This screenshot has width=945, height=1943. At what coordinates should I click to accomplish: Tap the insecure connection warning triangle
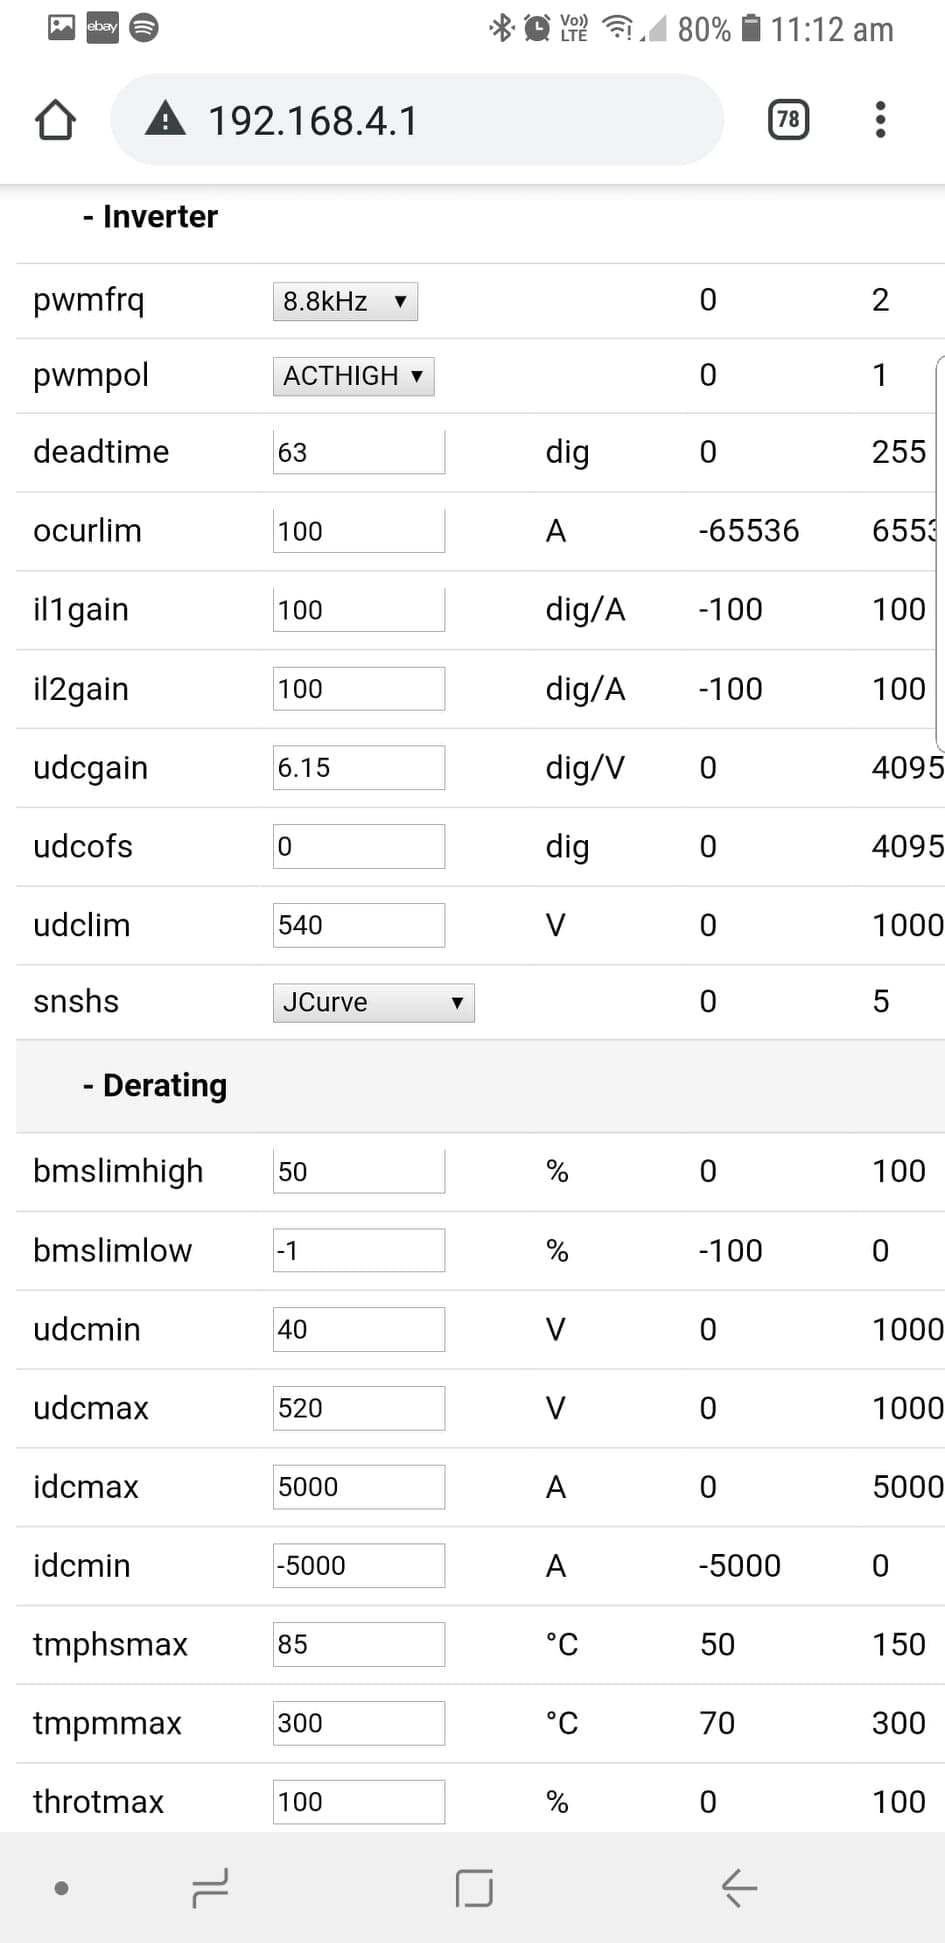coord(165,119)
